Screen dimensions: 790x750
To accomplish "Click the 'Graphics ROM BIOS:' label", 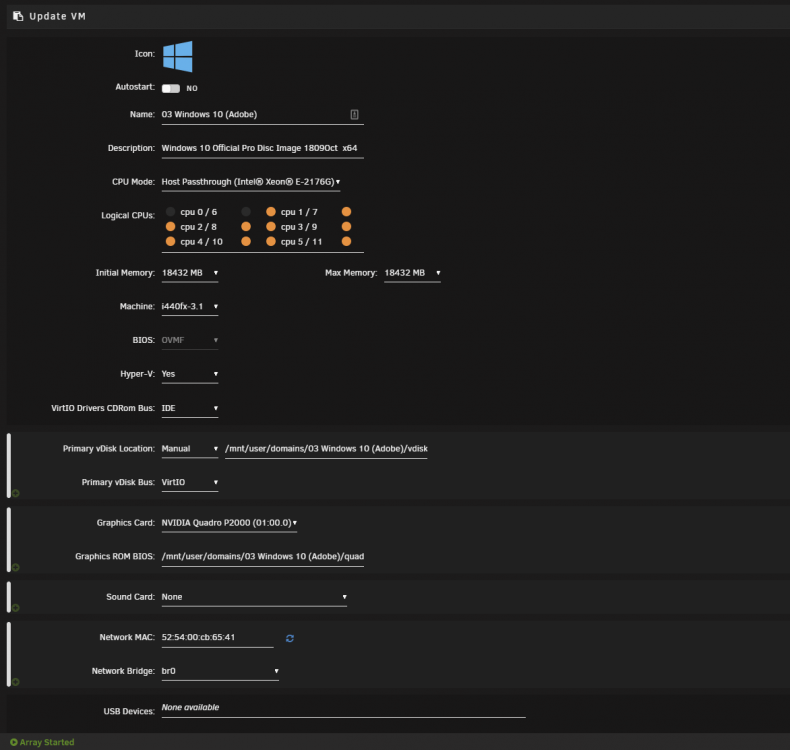I will pyautogui.click(x=115, y=557).
